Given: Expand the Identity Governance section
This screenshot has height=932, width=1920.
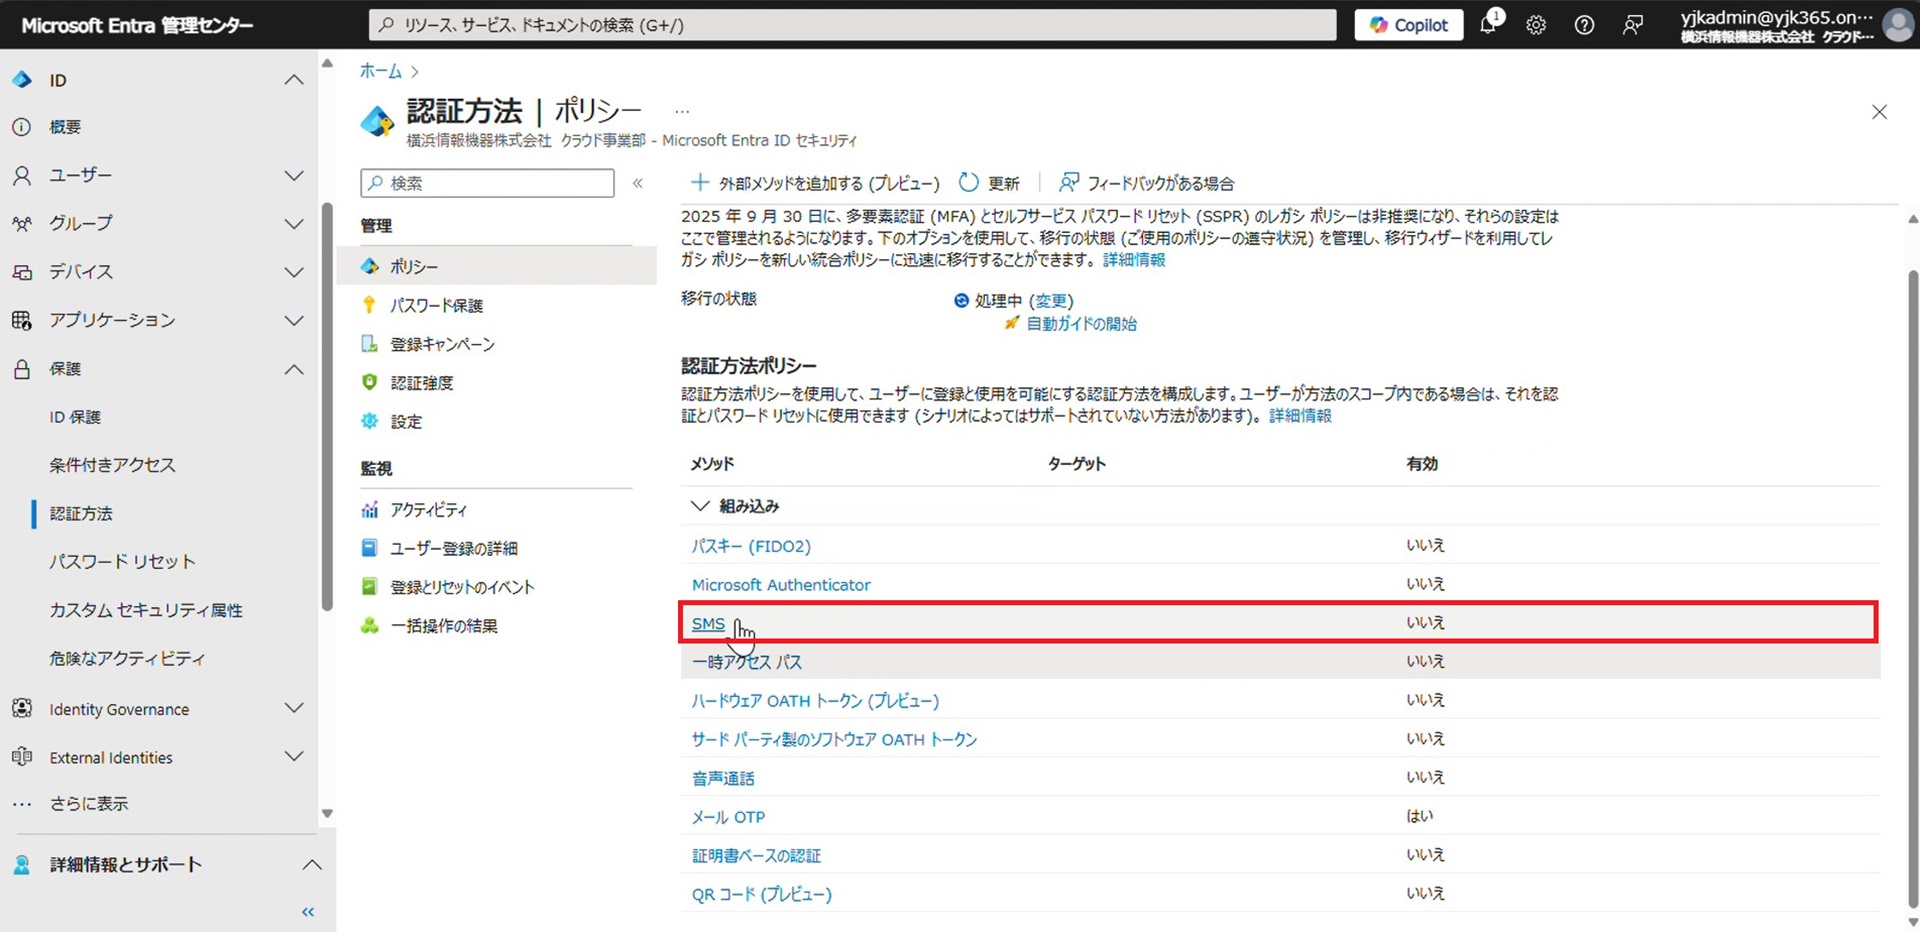Looking at the screenshot, I should click(293, 709).
